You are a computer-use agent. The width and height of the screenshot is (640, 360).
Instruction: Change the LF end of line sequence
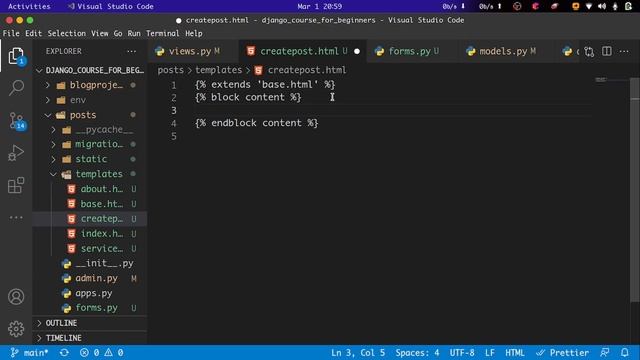point(490,353)
